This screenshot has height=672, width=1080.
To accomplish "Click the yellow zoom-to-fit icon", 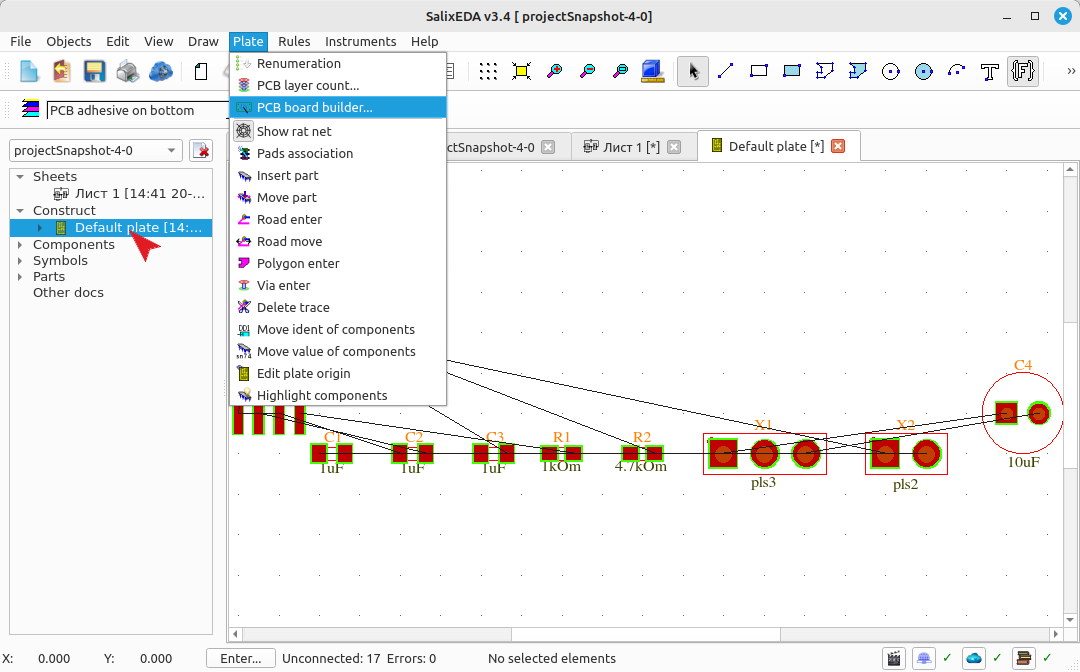I will (x=521, y=71).
